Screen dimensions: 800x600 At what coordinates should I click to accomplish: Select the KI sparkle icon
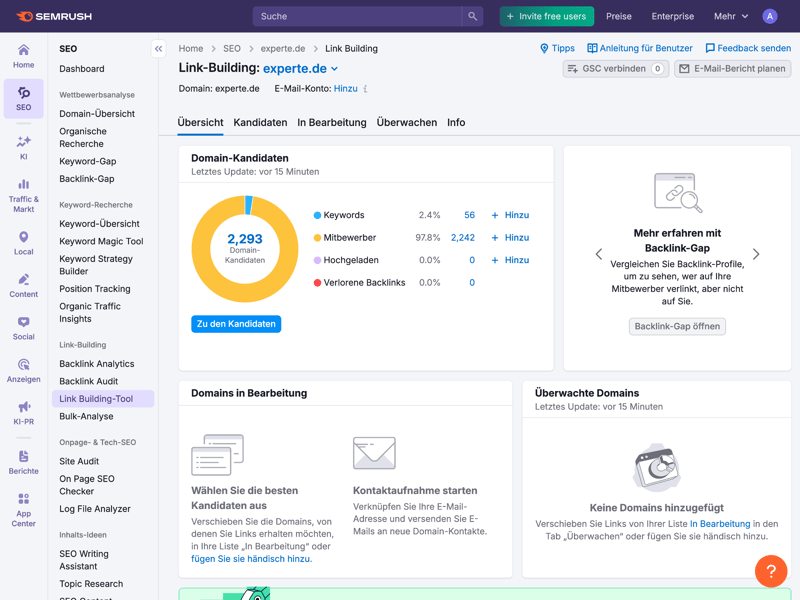23,143
